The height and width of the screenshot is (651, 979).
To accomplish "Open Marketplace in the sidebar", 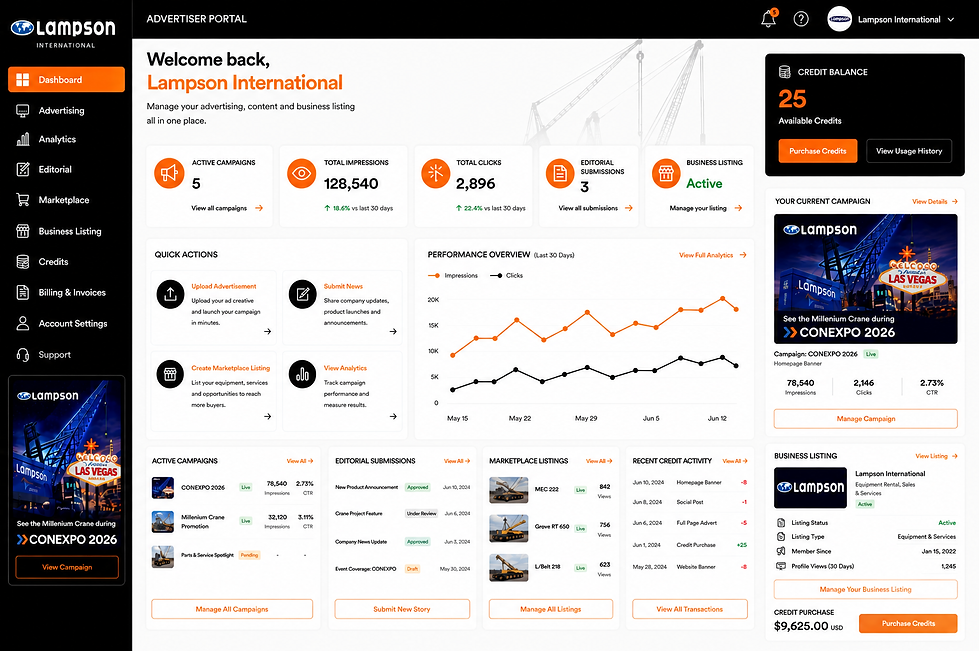I will point(66,200).
